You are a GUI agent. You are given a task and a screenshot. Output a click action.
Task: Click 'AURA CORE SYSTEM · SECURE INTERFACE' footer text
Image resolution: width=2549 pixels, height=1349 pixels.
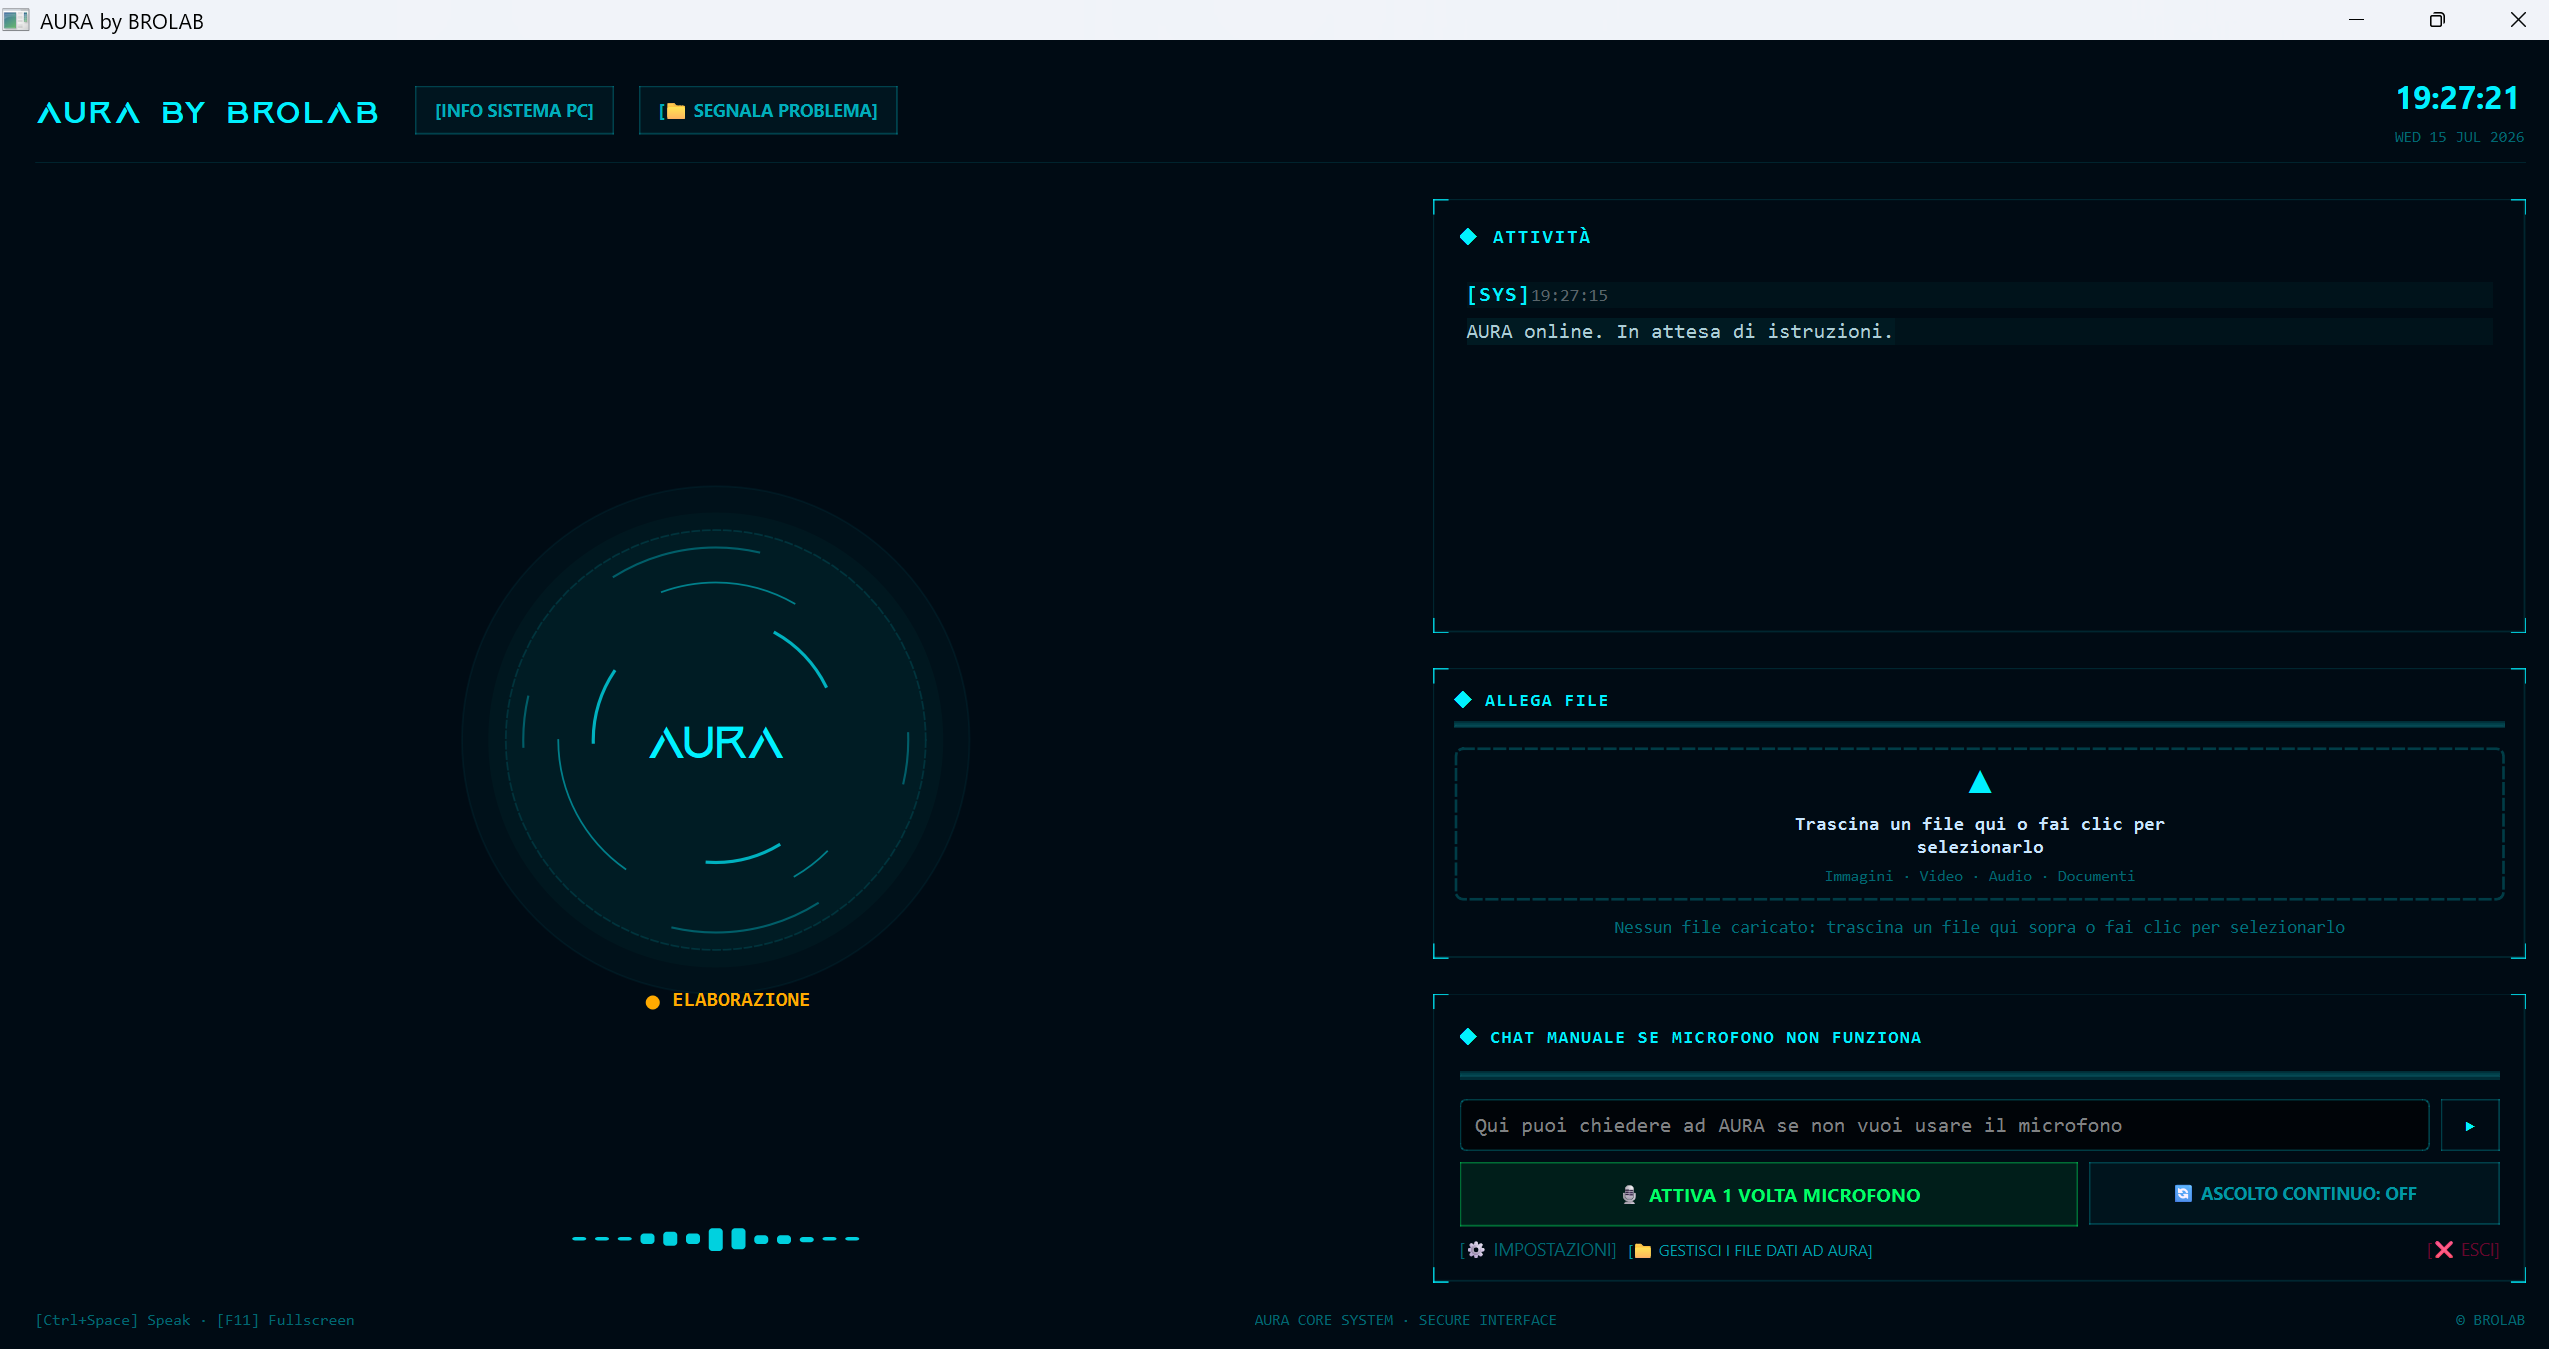click(x=1405, y=1320)
